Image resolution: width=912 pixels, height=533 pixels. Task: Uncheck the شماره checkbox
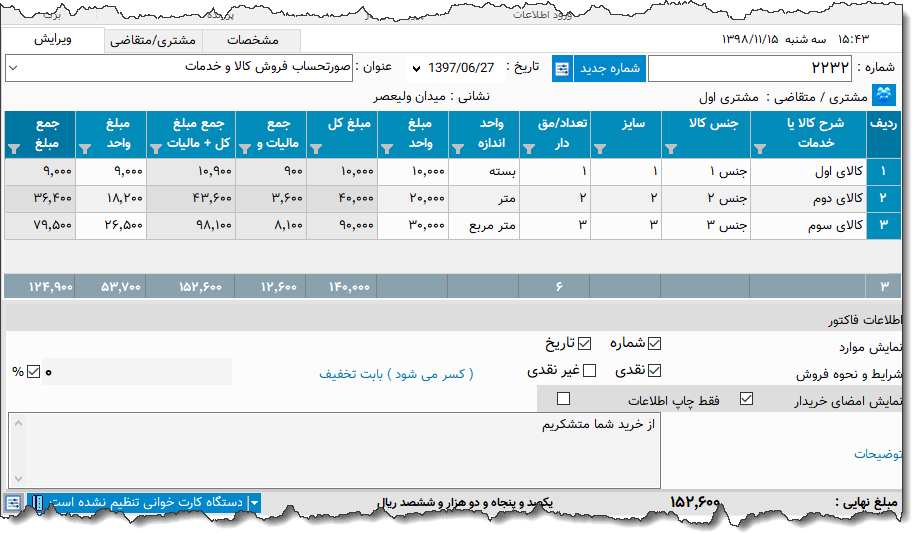point(655,344)
